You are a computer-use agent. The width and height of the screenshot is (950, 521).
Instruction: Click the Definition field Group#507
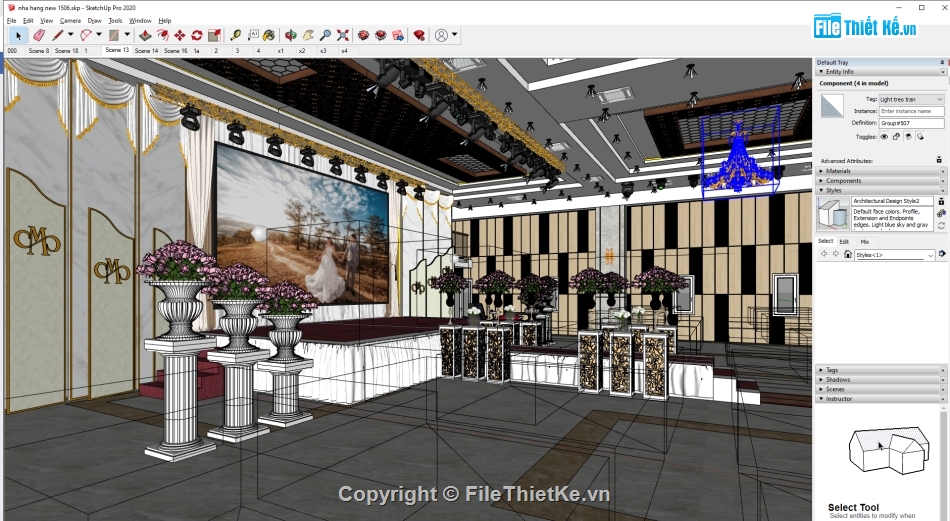911,123
